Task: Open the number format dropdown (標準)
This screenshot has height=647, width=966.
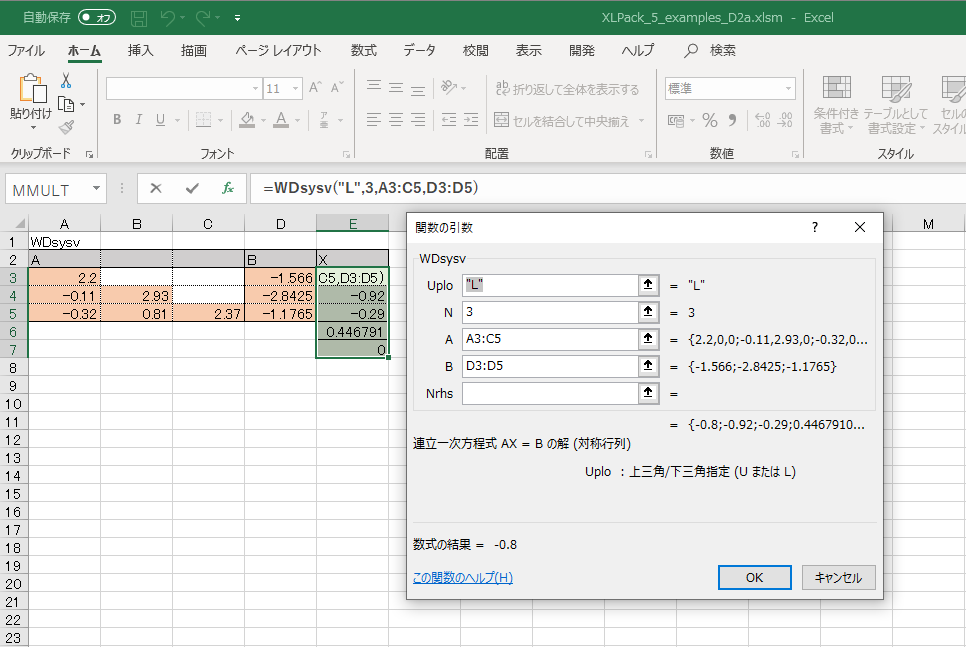Action: [x=788, y=89]
